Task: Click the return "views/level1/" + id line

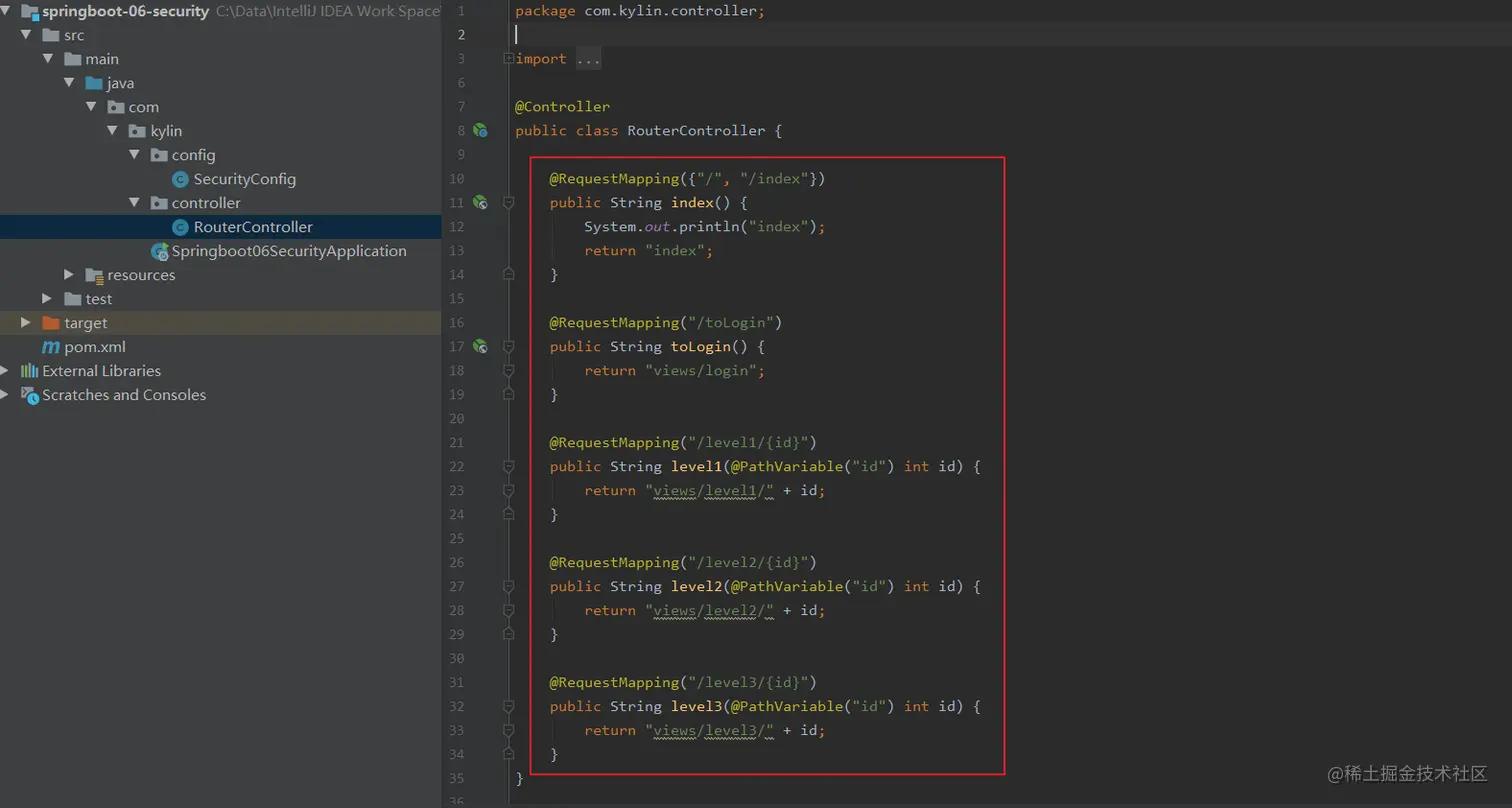Action: [705, 491]
